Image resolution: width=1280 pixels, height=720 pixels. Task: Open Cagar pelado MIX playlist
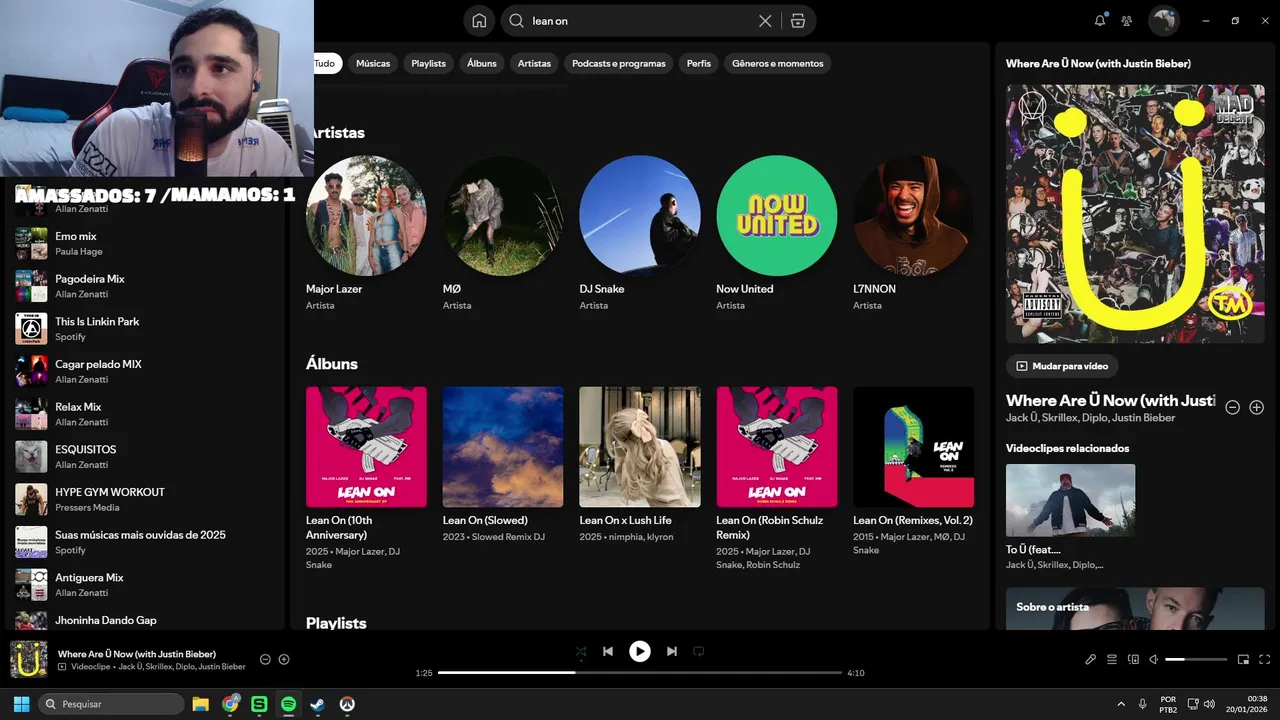[x=146, y=371]
